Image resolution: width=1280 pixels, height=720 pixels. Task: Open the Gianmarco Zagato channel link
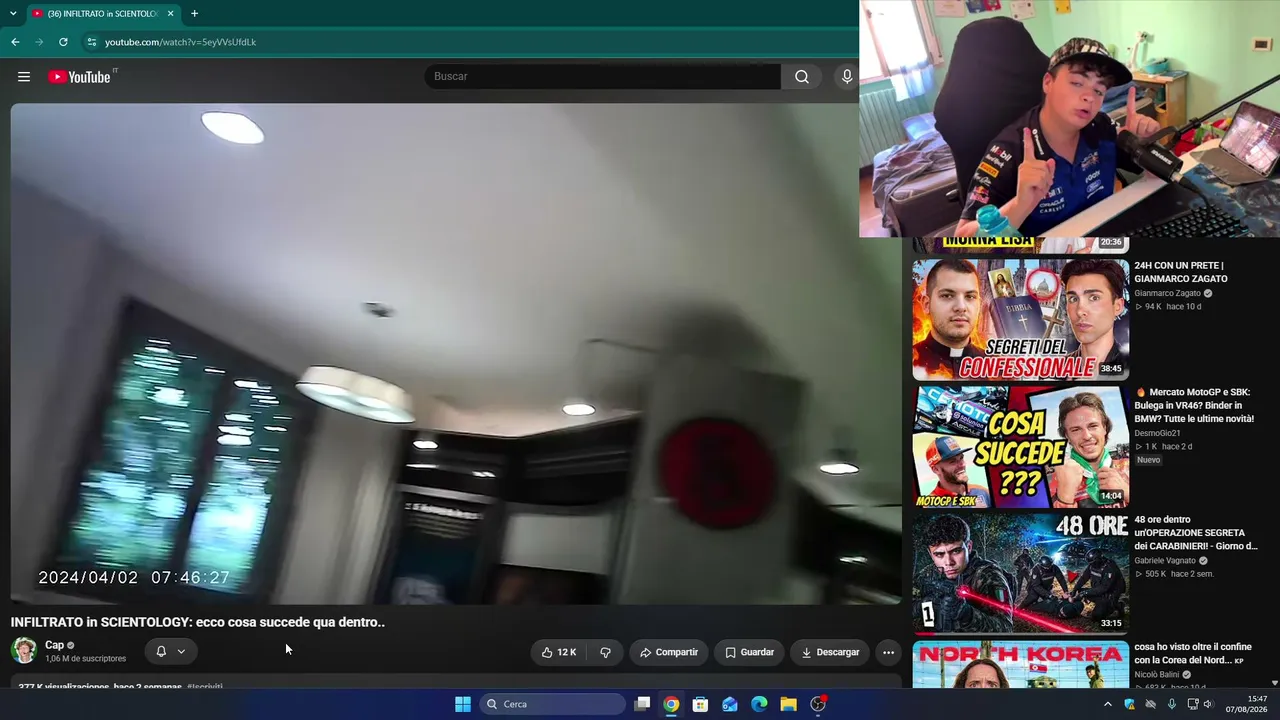coord(1167,293)
